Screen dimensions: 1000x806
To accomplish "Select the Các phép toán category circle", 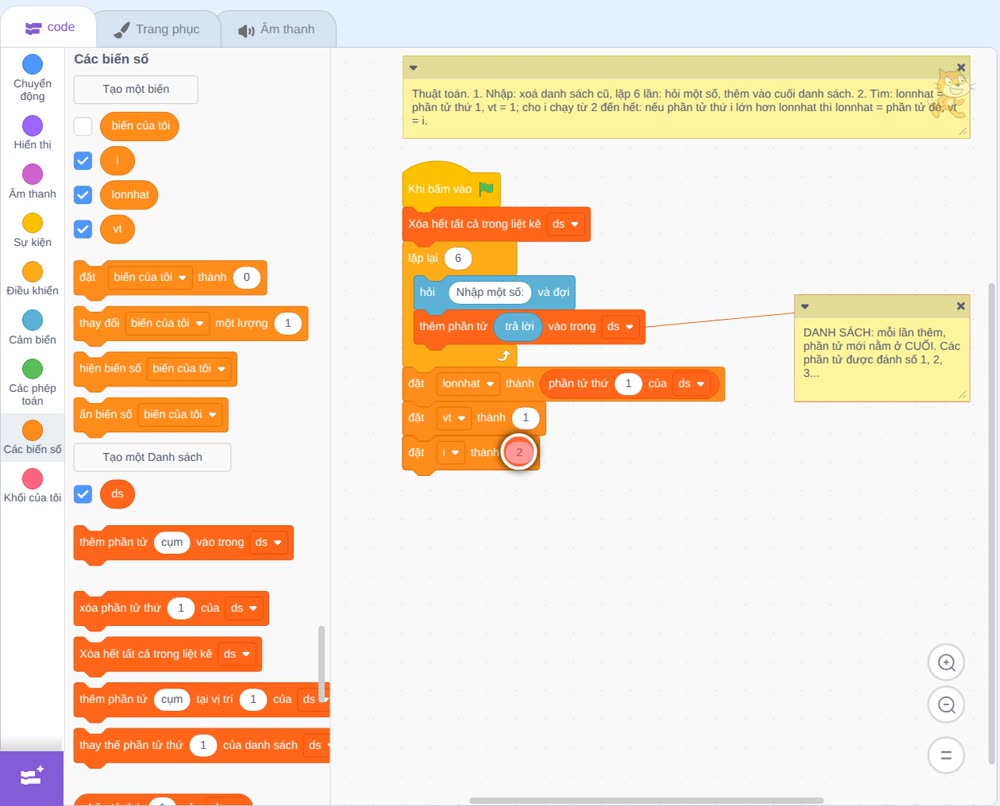I will point(33,369).
